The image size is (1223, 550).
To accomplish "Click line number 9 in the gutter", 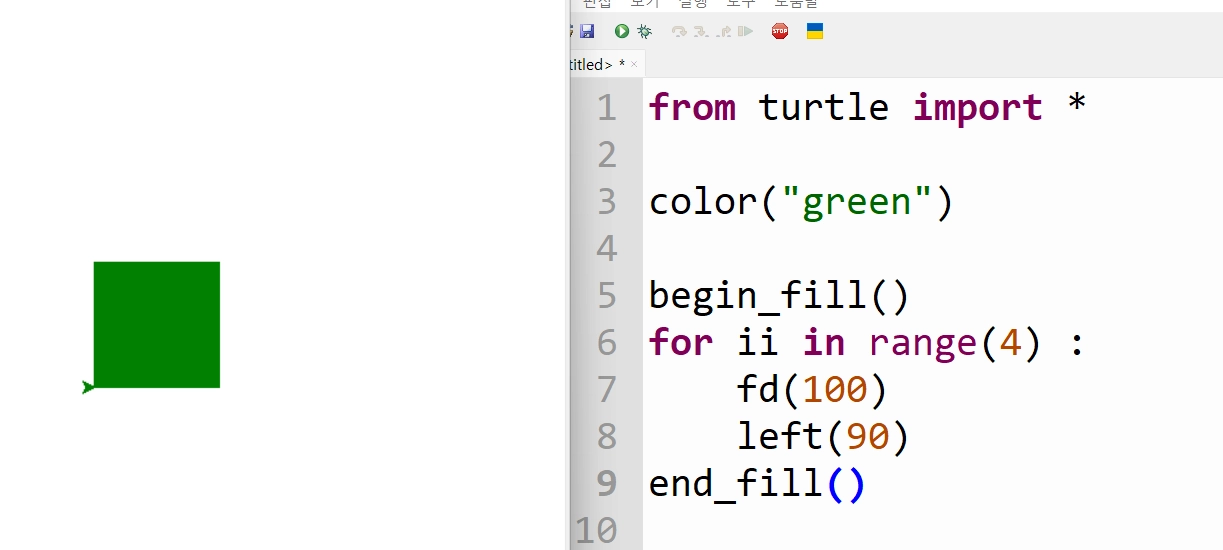I will [607, 484].
